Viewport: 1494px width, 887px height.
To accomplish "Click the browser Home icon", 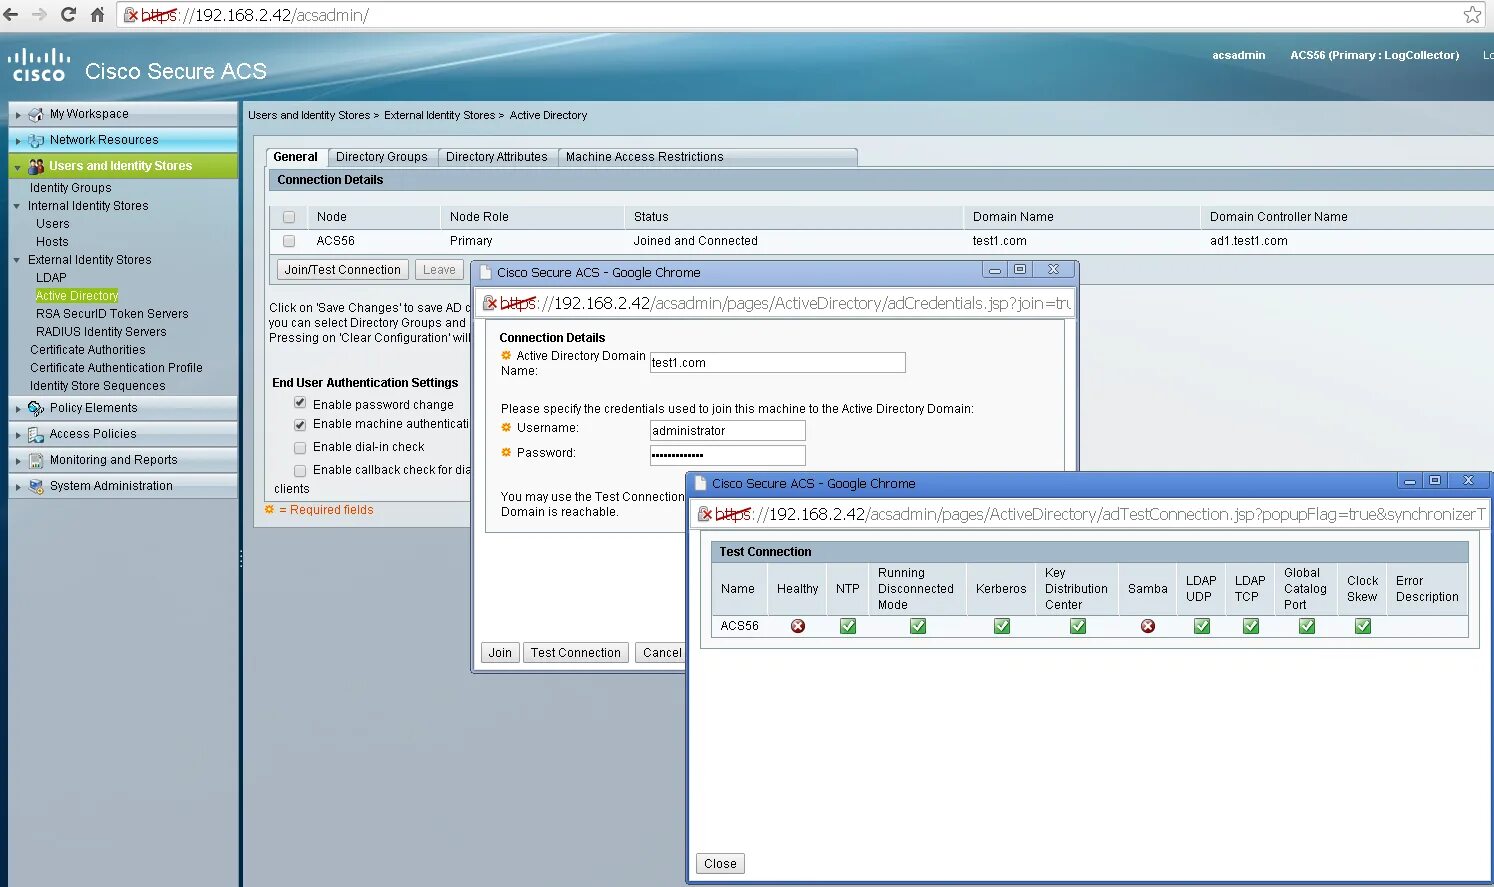I will (x=97, y=14).
